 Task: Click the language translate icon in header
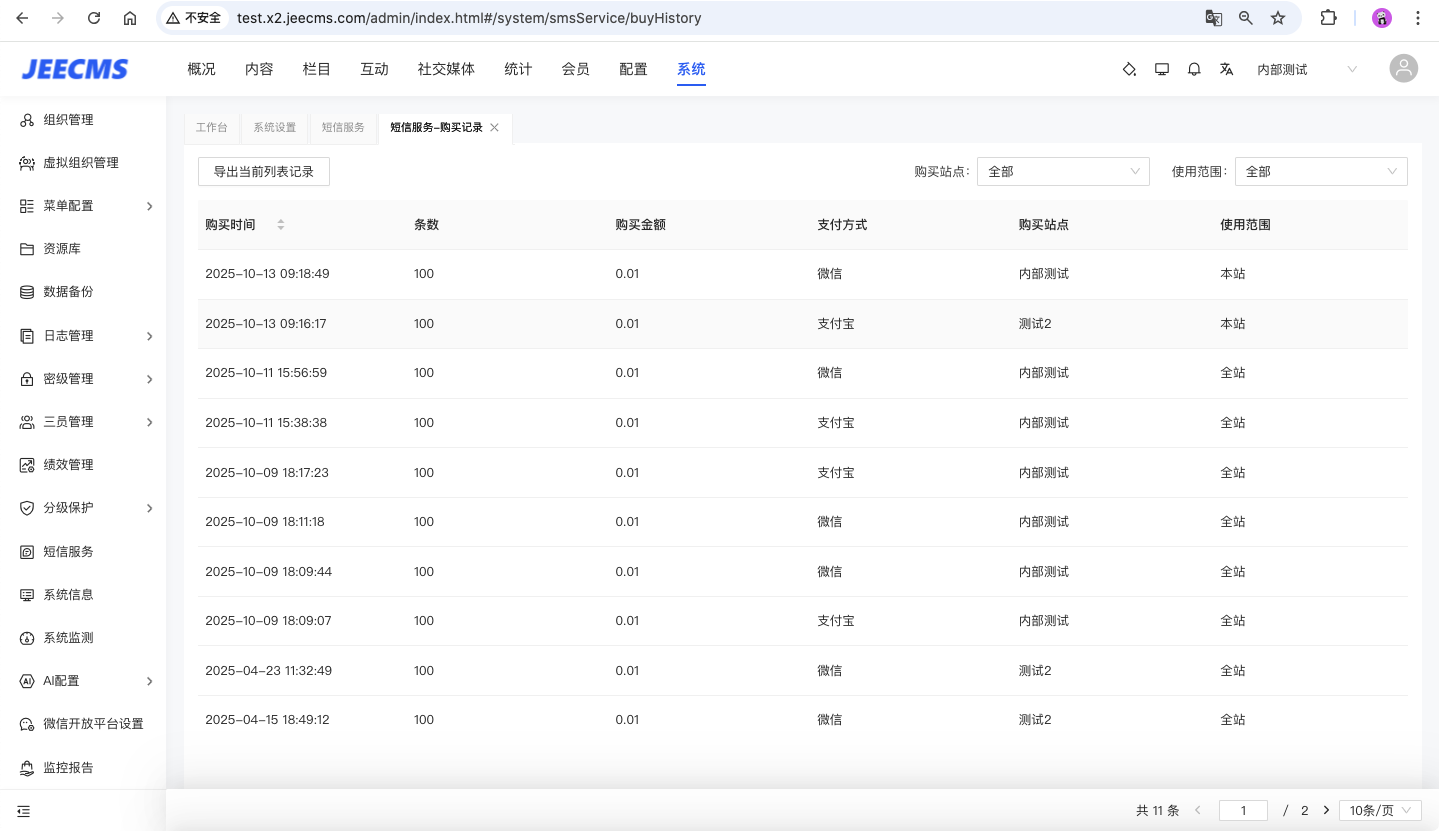(x=1226, y=69)
